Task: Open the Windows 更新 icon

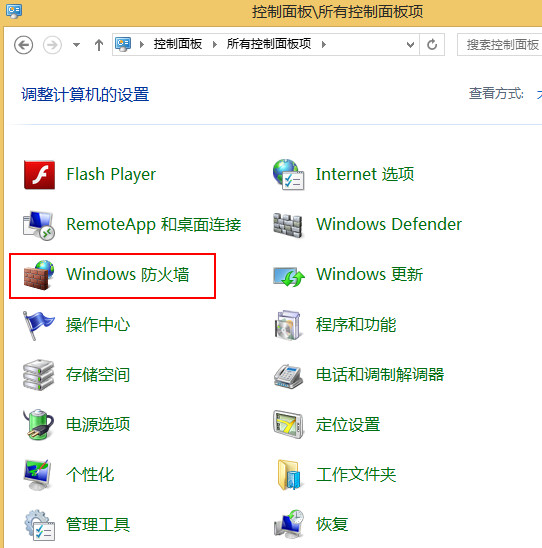Action: 288,276
